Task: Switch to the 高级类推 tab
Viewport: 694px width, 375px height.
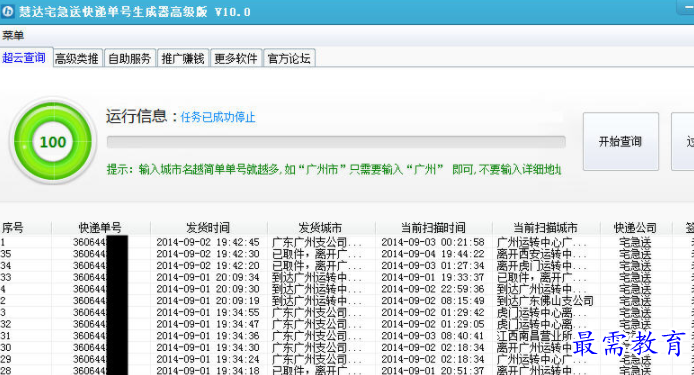Action: point(77,58)
